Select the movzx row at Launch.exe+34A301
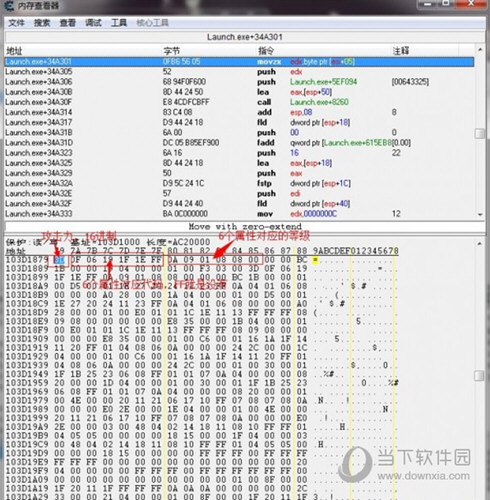This screenshot has height=500, width=490. pyautogui.click(x=239, y=62)
